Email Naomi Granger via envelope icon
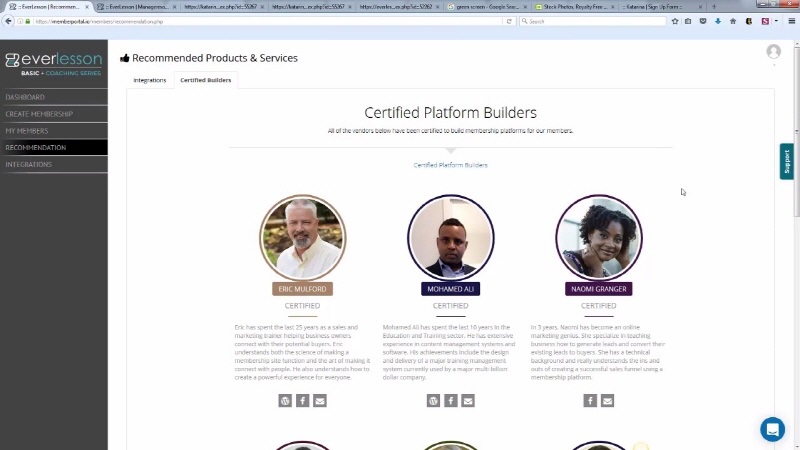The image size is (800, 450). click(607, 401)
